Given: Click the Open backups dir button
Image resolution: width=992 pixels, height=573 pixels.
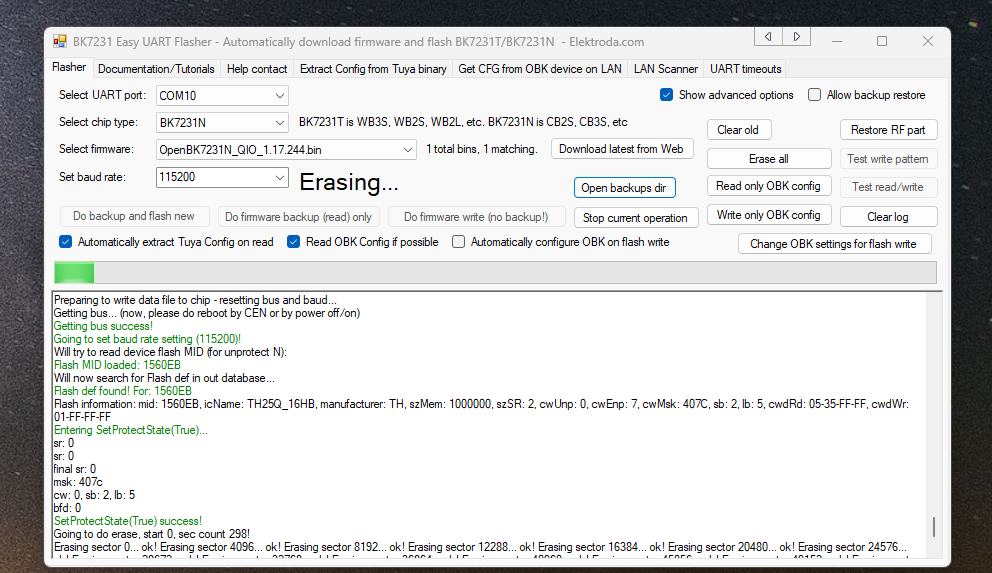Looking at the screenshot, I should (624, 188).
